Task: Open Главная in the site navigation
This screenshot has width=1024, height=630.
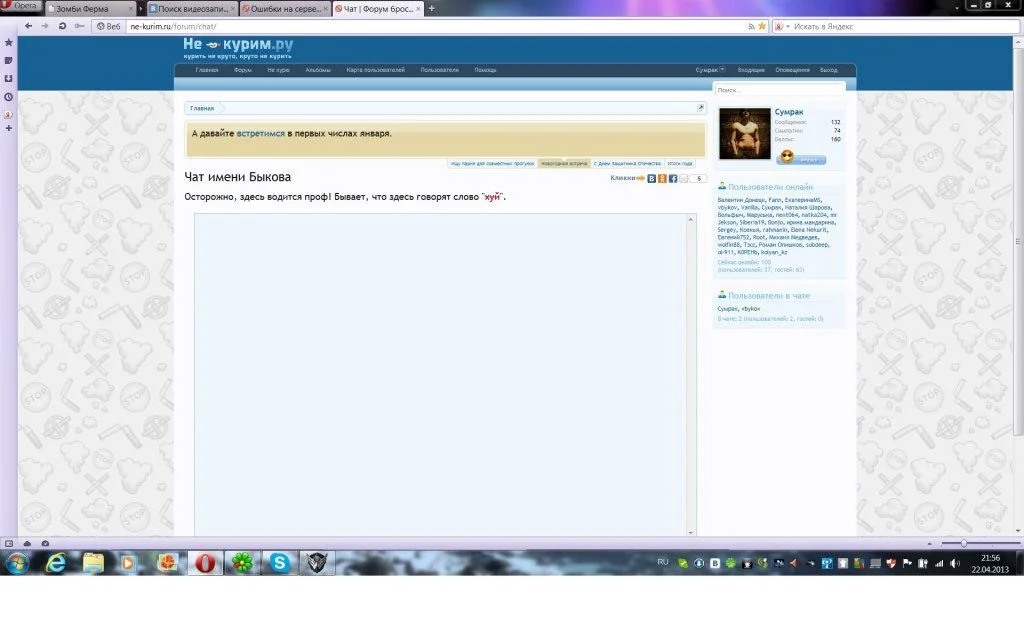Action: (206, 70)
